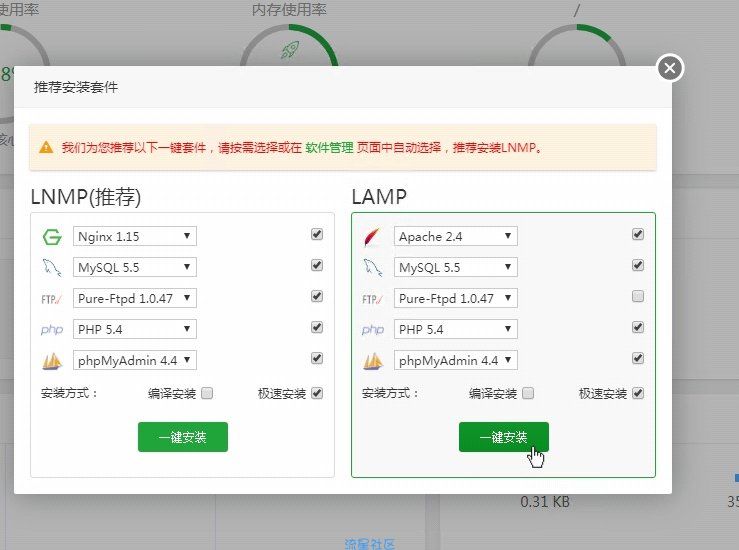Screen dimensions: 739x550
Task: Enable 编译安装 checkbox in LNMP
Action: pyautogui.click(x=207, y=393)
